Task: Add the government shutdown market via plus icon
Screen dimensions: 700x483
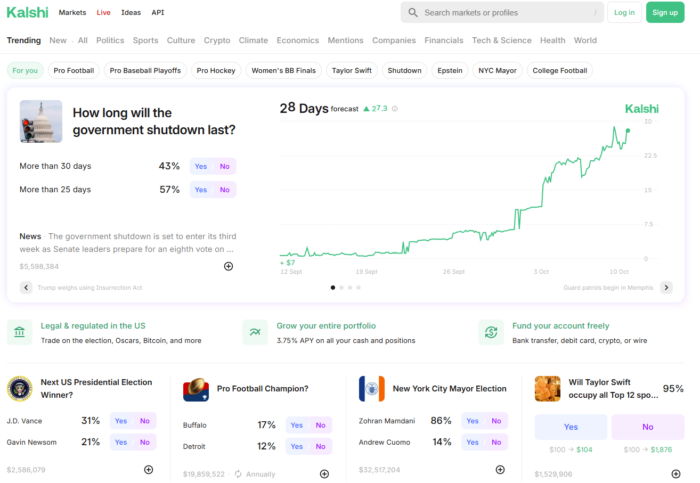Action: point(228,266)
